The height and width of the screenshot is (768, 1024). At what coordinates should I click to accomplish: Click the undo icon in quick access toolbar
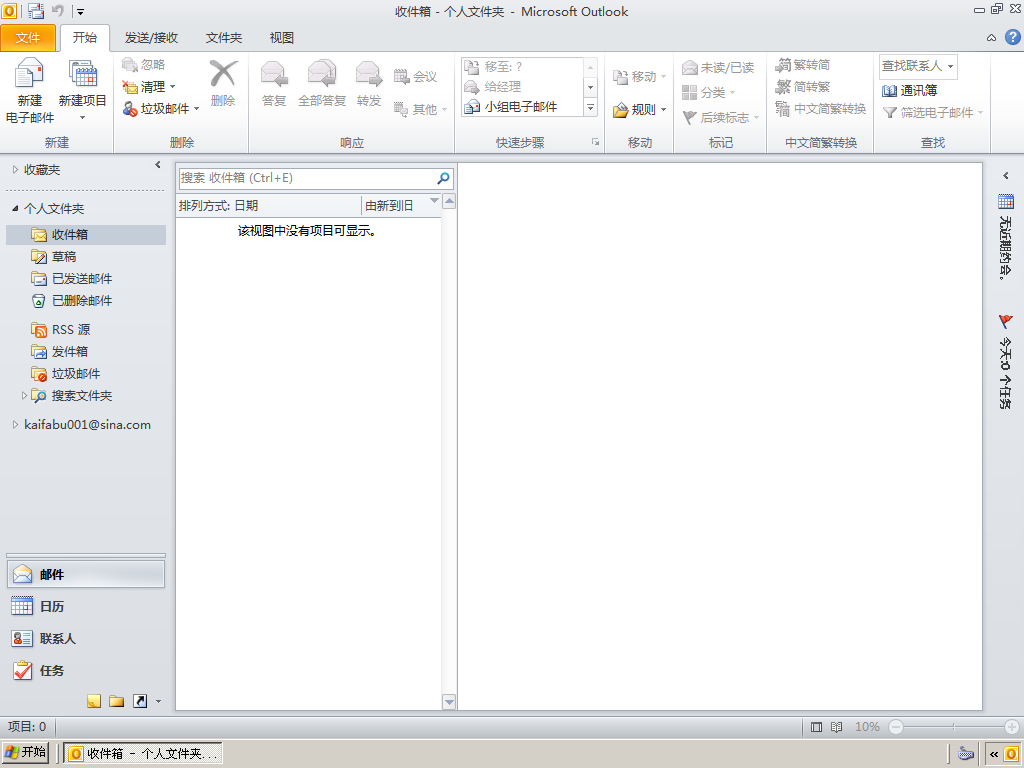58,10
